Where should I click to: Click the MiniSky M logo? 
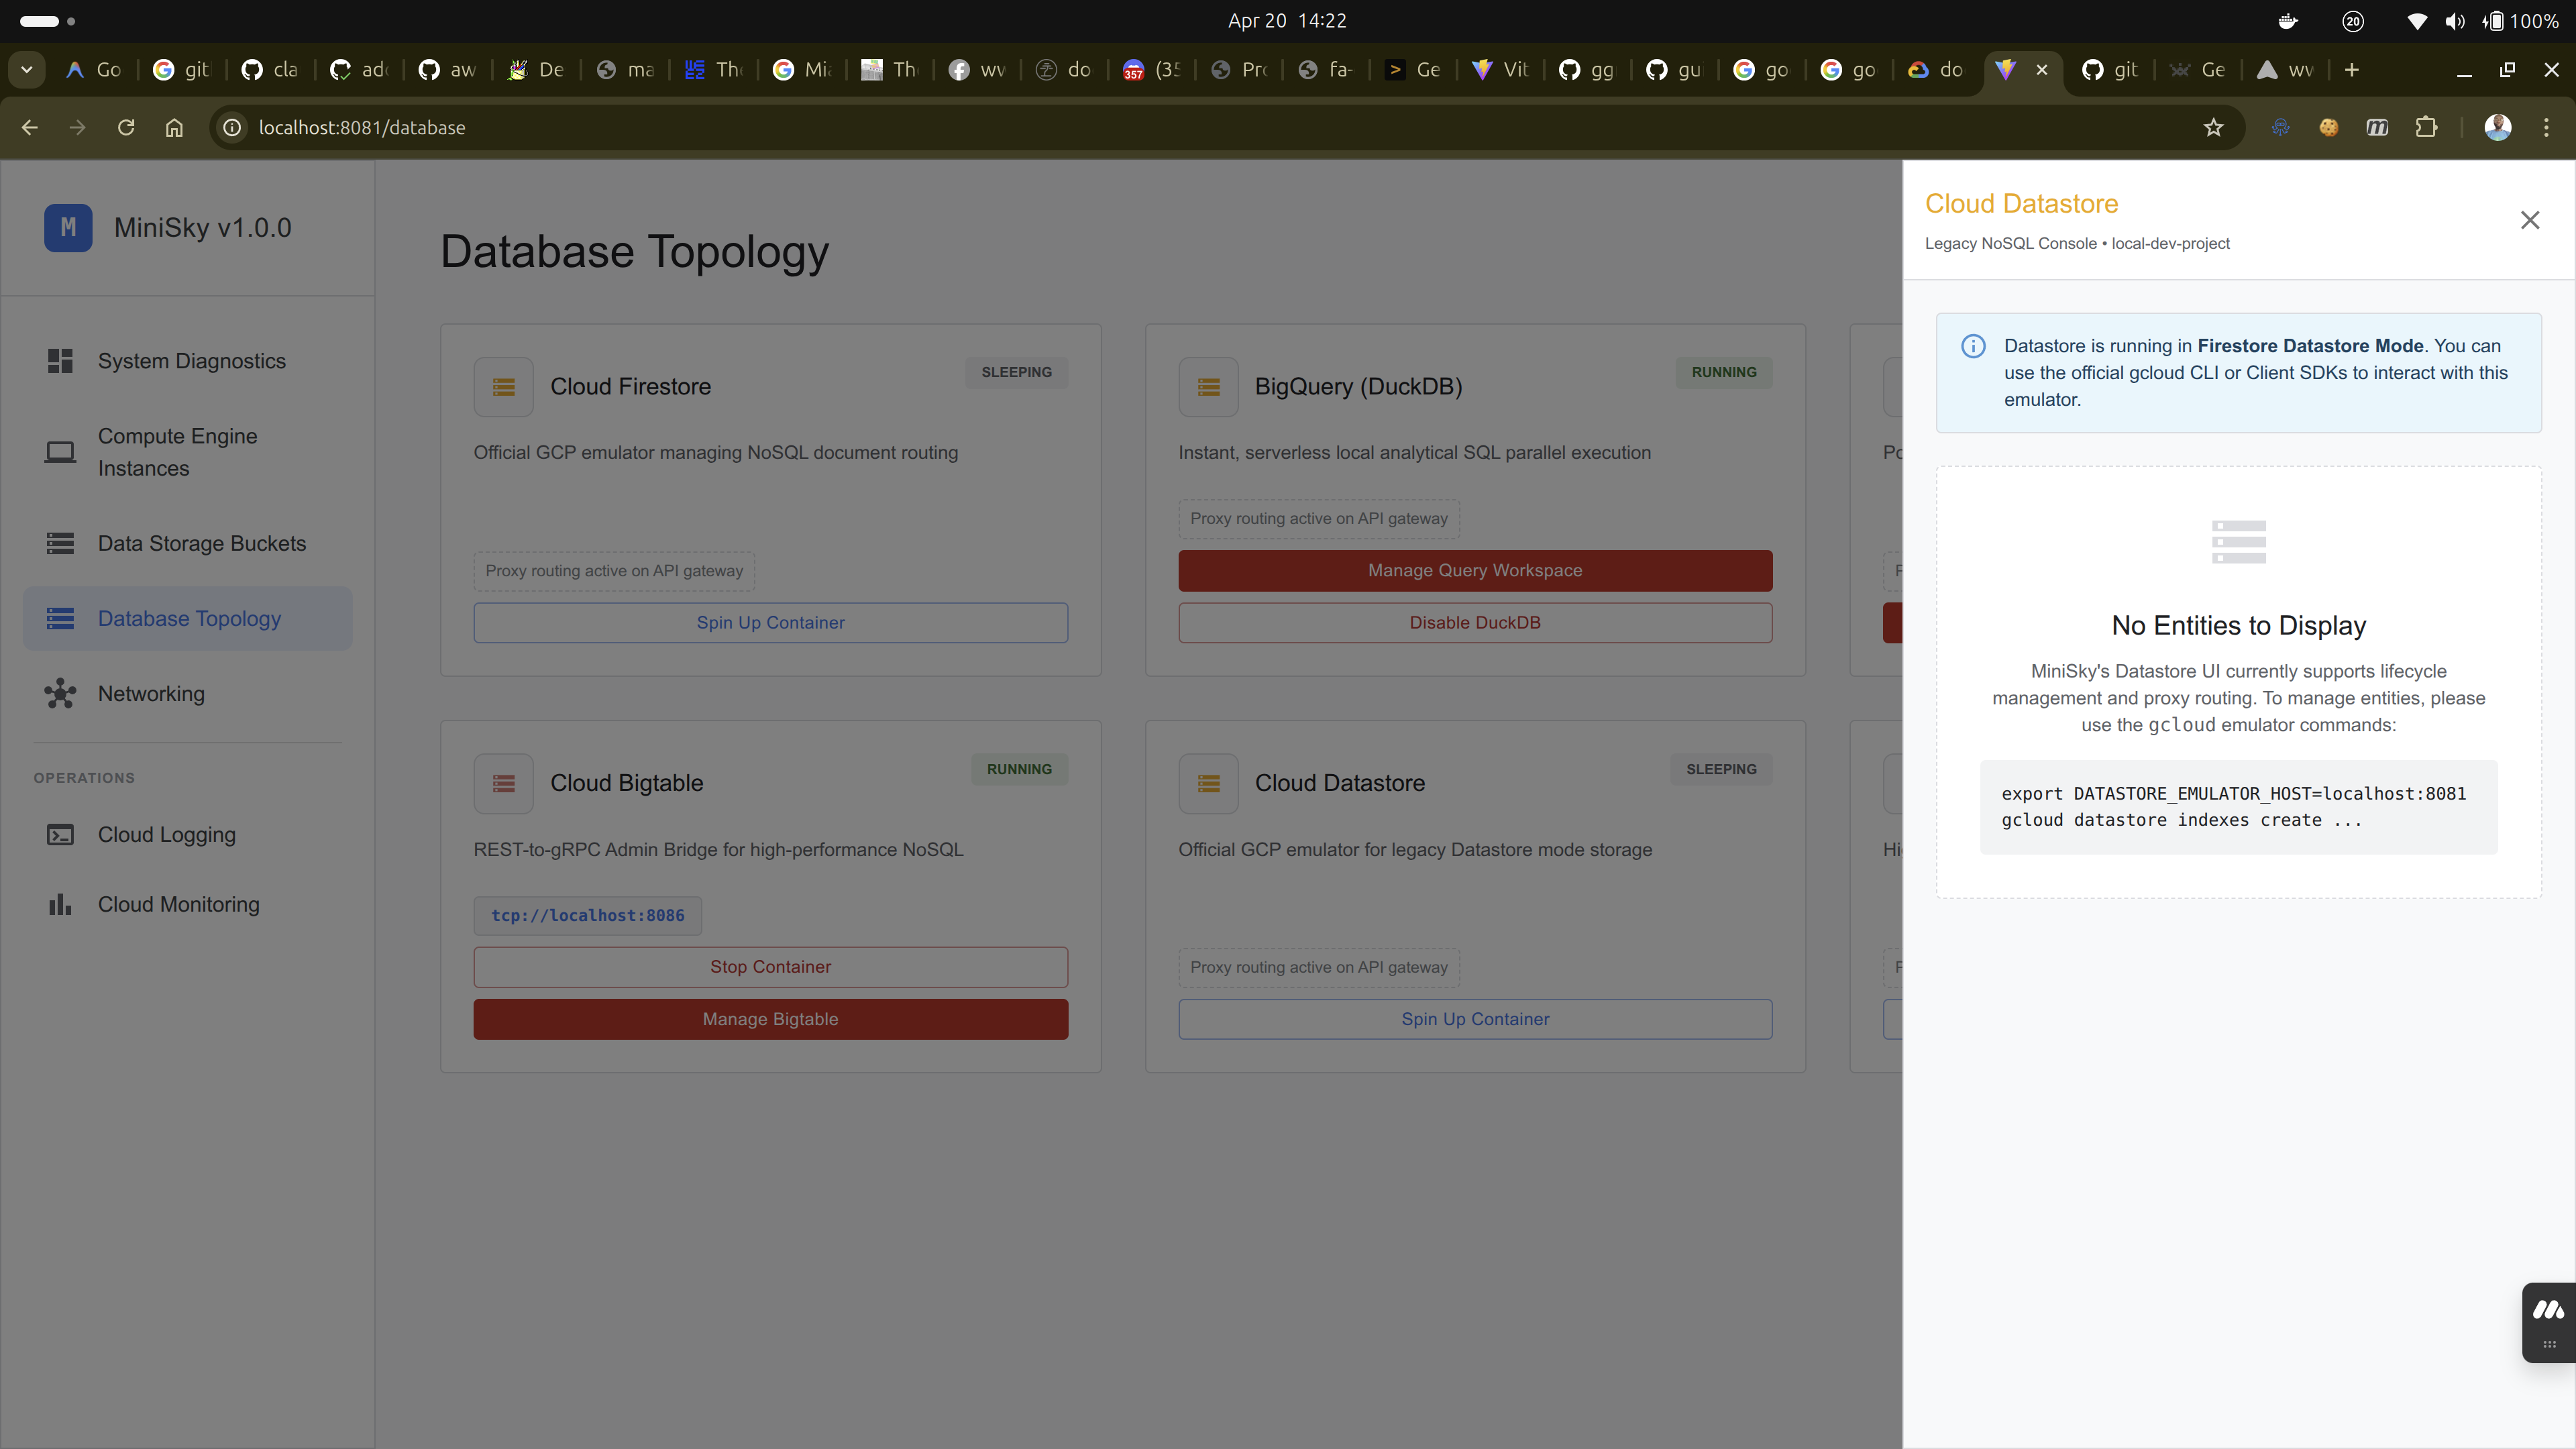click(68, 228)
